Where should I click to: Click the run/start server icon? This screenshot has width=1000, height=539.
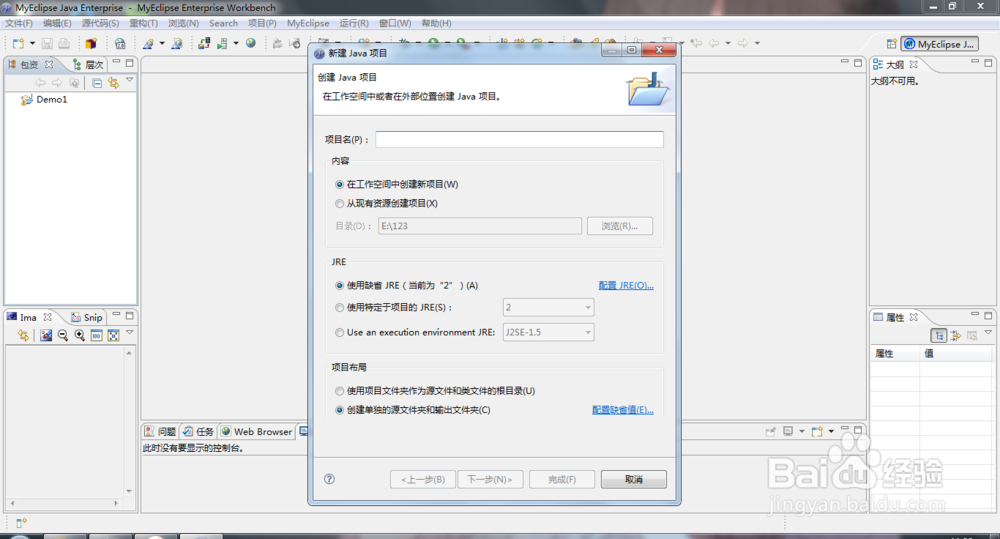[x=222, y=43]
